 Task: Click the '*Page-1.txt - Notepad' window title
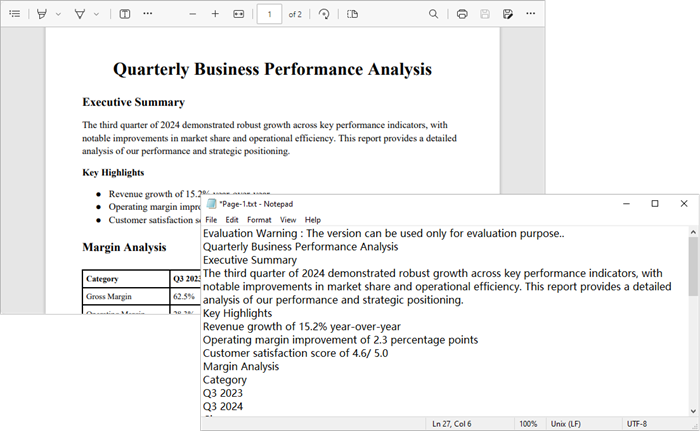[x=256, y=204]
